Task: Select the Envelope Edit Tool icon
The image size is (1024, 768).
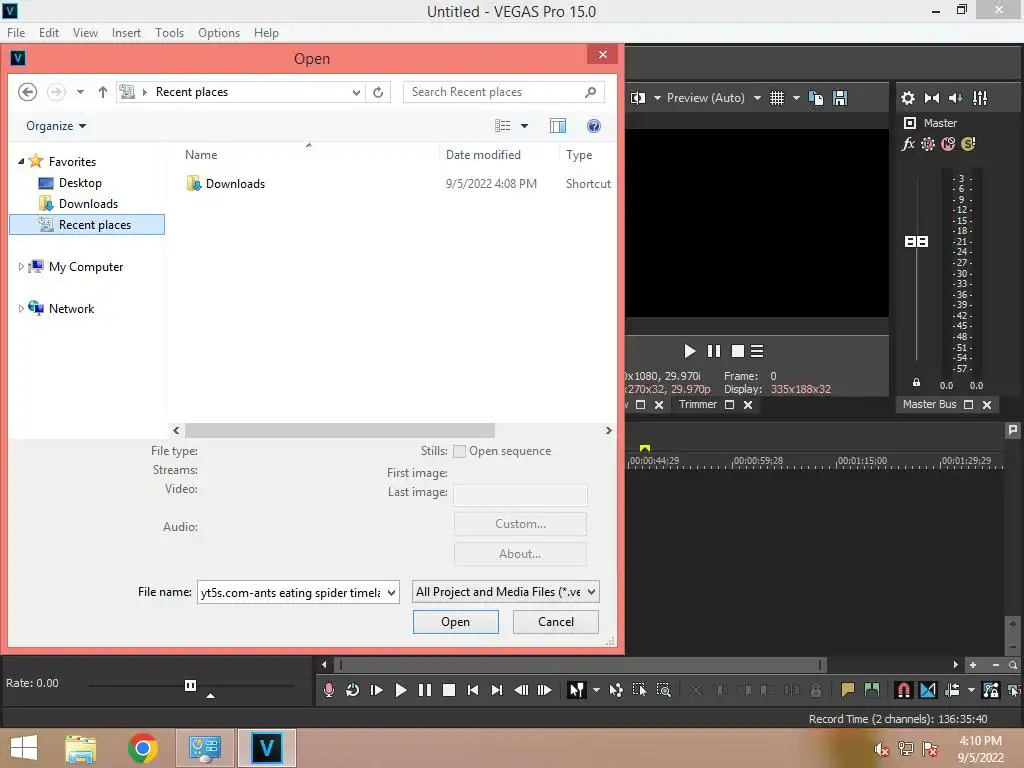Action: 616,690
